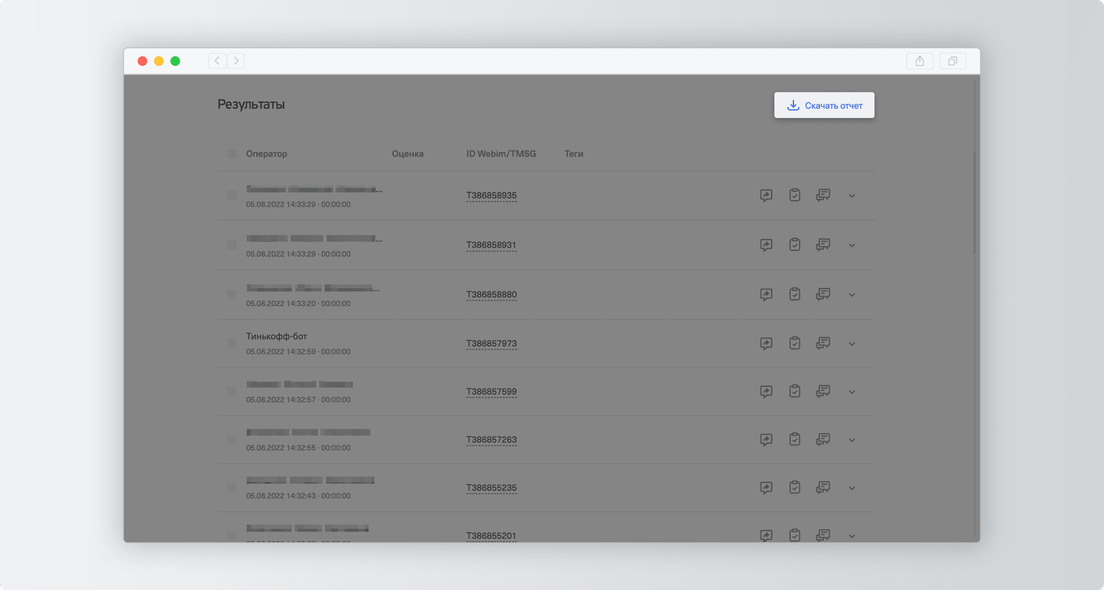The height and width of the screenshot is (590, 1104).
Task: Open the clipboard checklist icon for T386855201
Action: click(x=794, y=534)
